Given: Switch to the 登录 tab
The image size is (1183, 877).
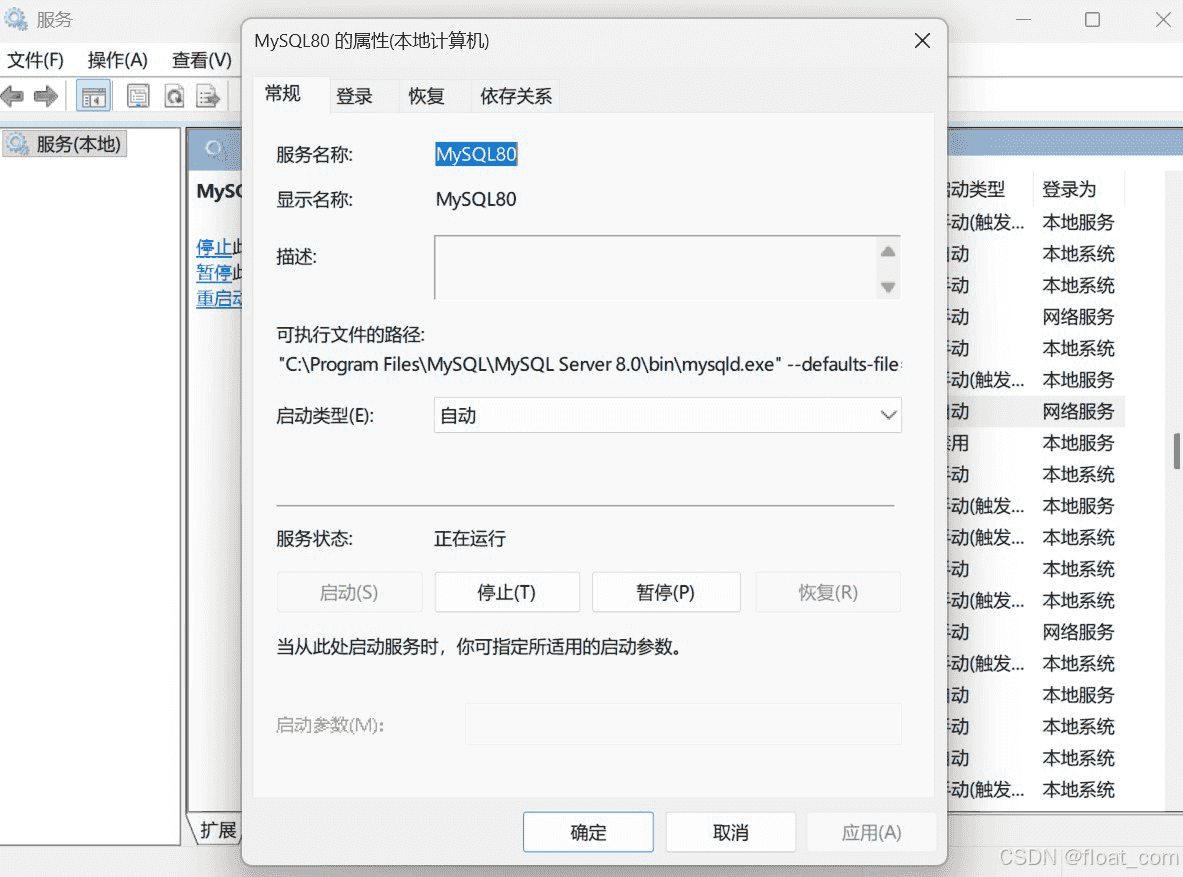Looking at the screenshot, I should [355, 96].
